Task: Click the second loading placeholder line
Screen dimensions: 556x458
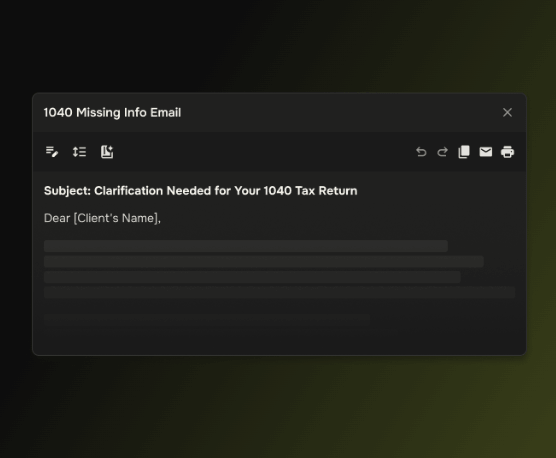Action: pyautogui.click(x=264, y=262)
